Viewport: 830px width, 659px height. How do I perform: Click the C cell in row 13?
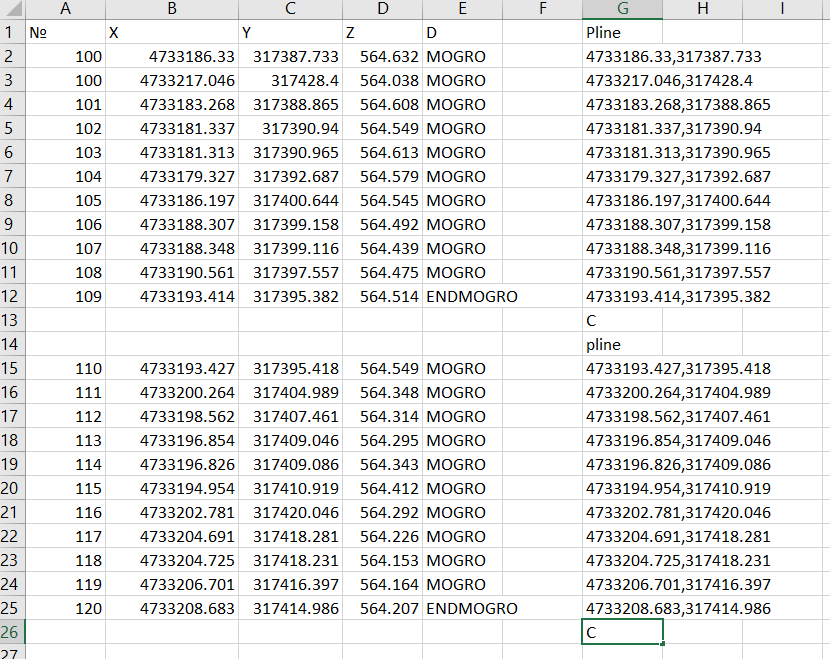[x=622, y=320]
